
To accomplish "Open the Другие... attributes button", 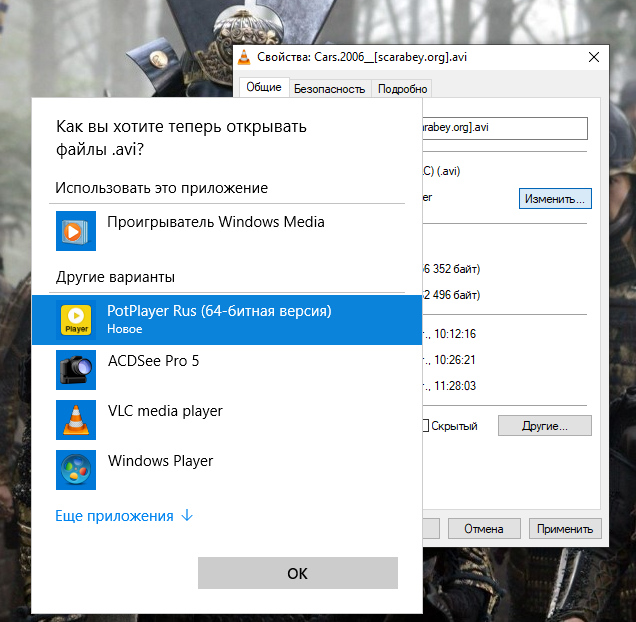I will click(x=544, y=426).
